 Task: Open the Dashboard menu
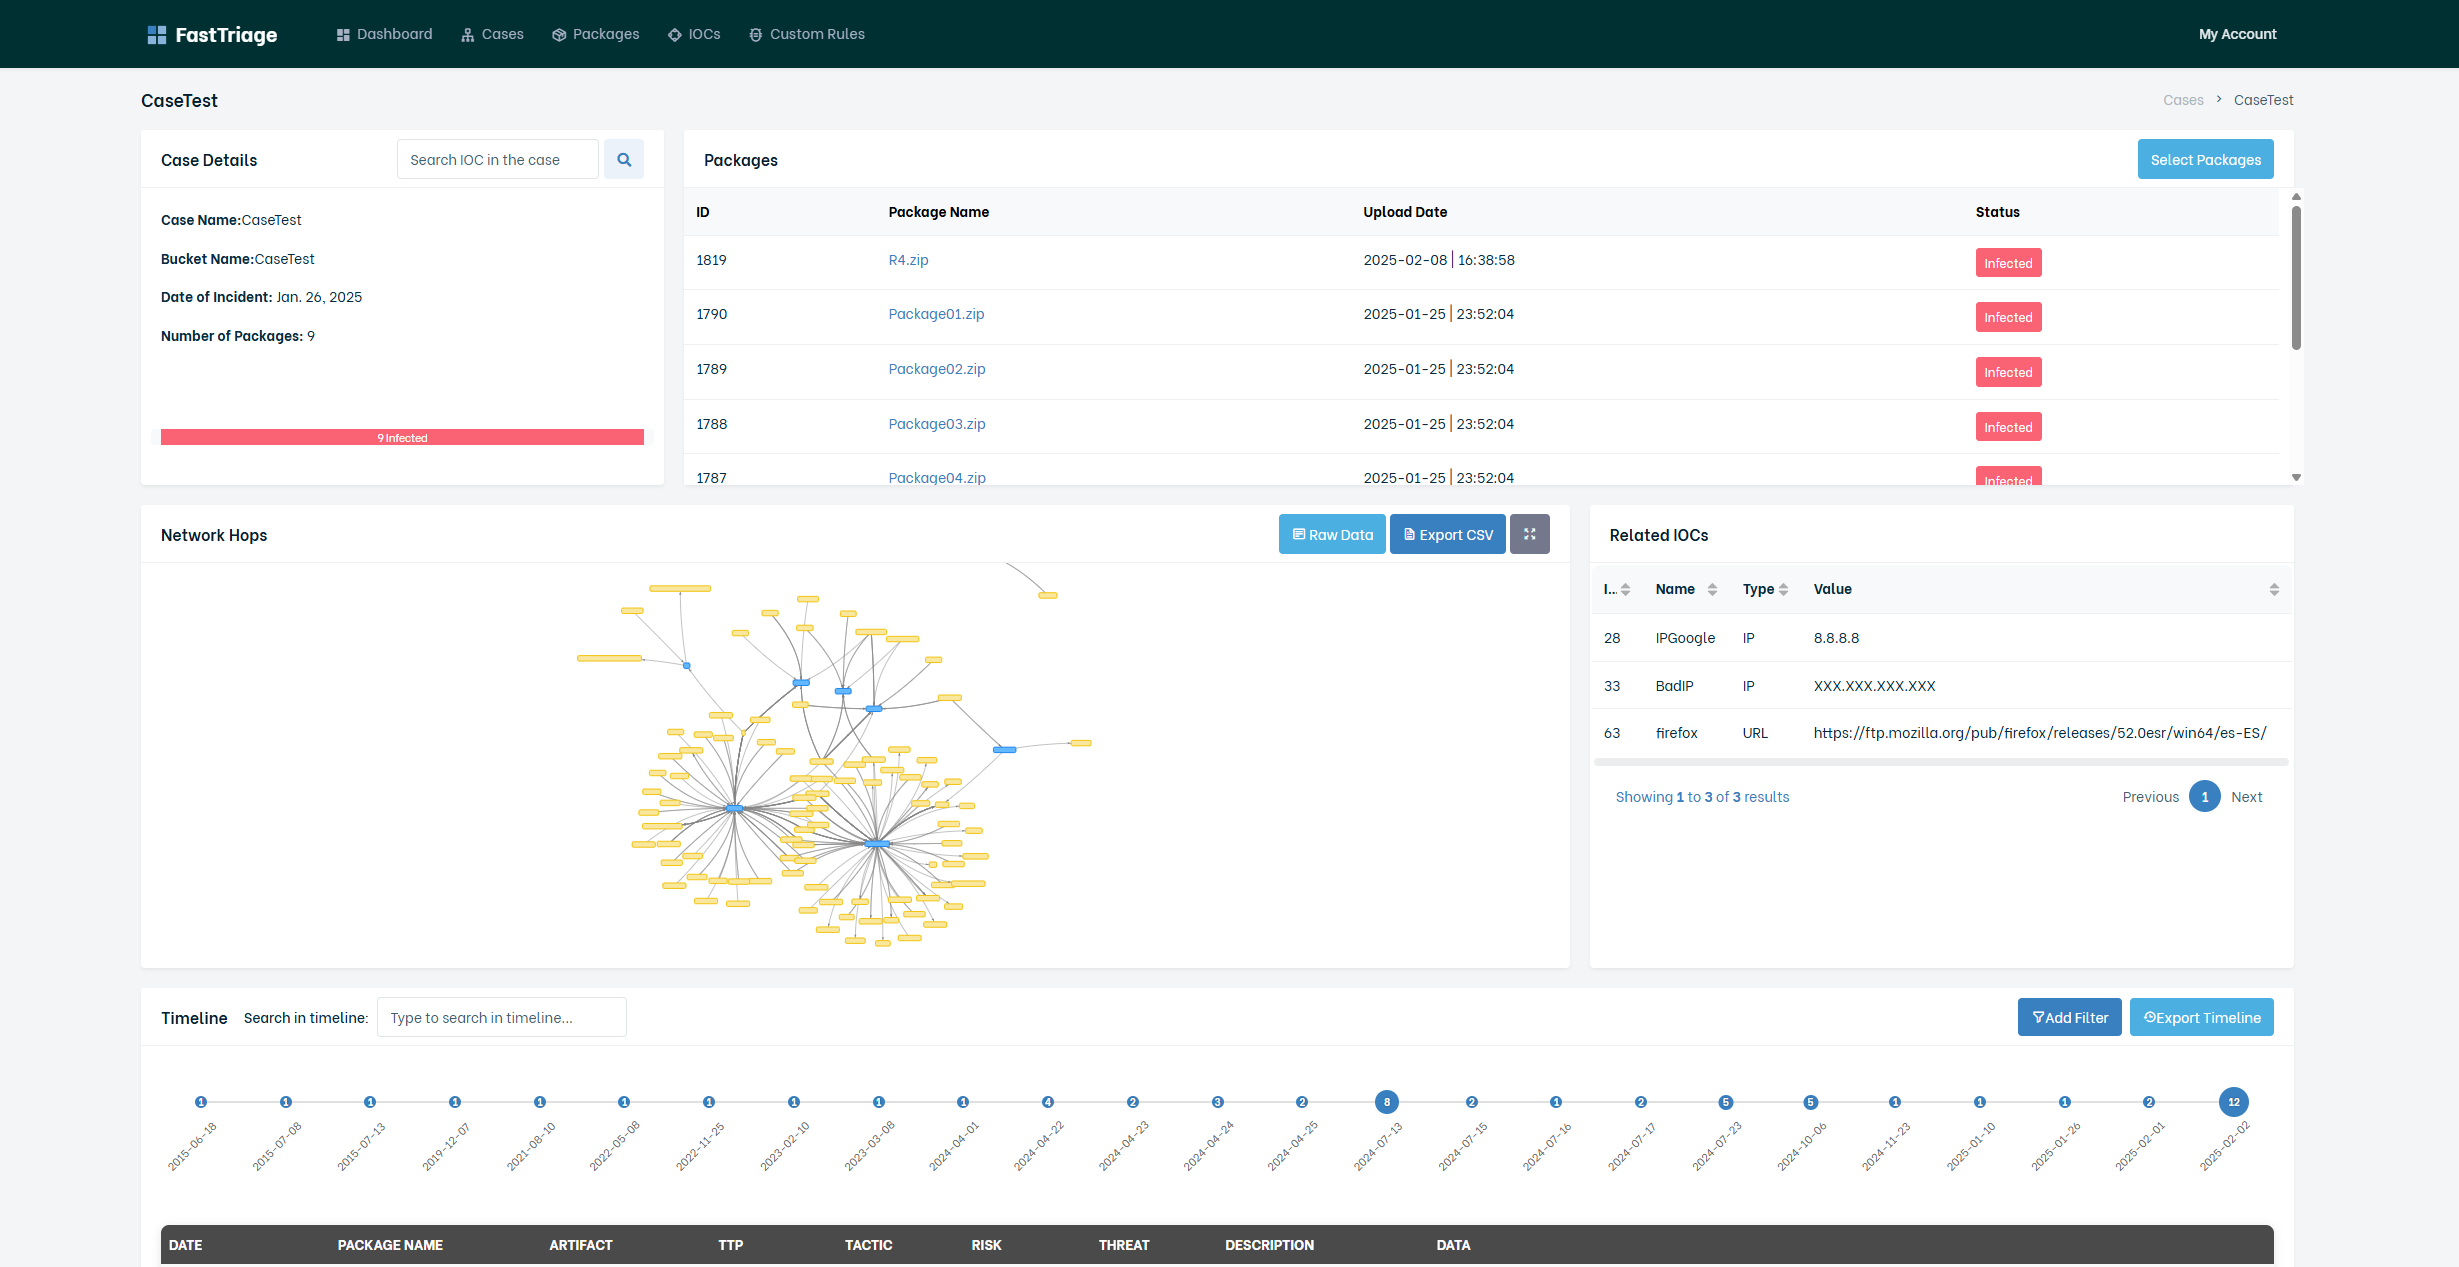click(385, 34)
